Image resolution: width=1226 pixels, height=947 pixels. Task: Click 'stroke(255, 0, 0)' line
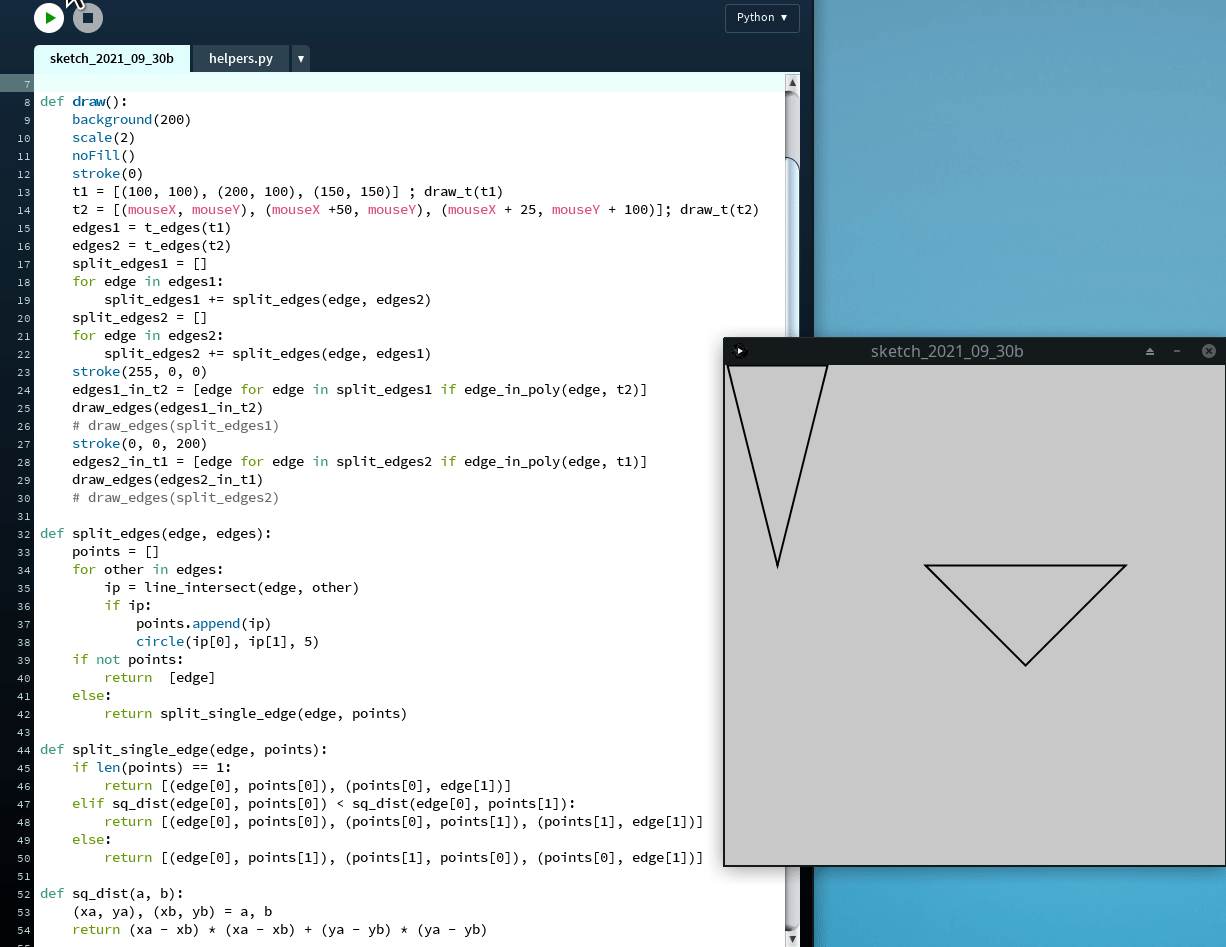[139, 371]
